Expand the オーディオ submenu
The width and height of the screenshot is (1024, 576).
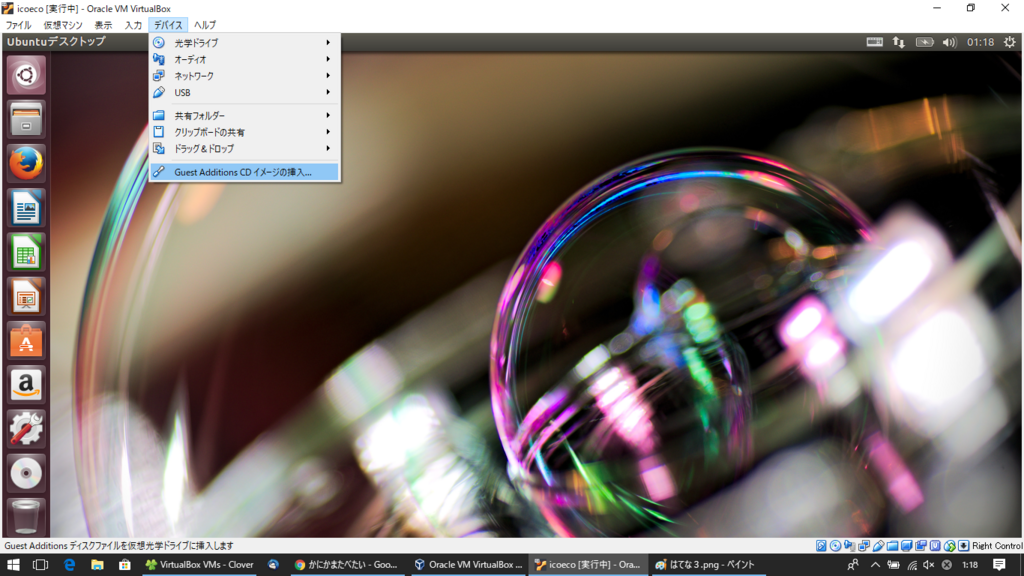tap(244, 59)
